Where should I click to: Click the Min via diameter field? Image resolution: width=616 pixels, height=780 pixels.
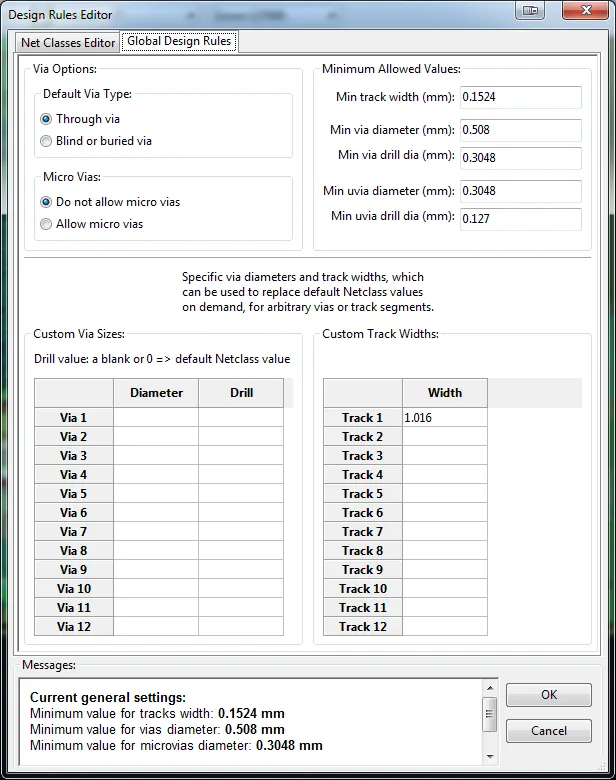click(x=520, y=130)
